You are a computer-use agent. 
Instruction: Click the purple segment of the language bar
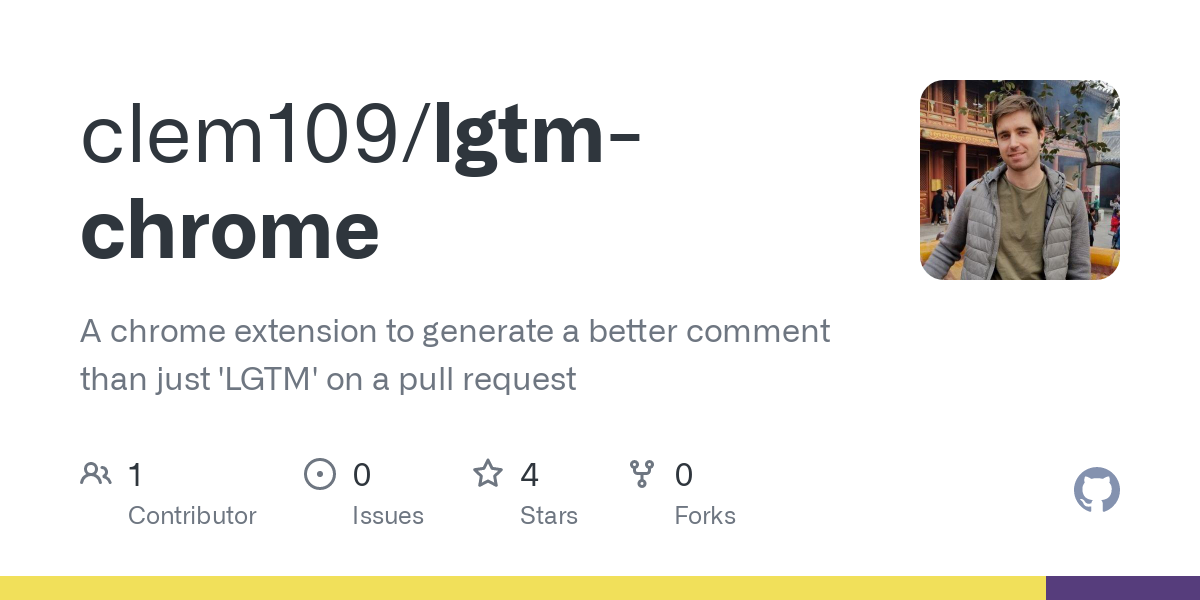point(1122,588)
